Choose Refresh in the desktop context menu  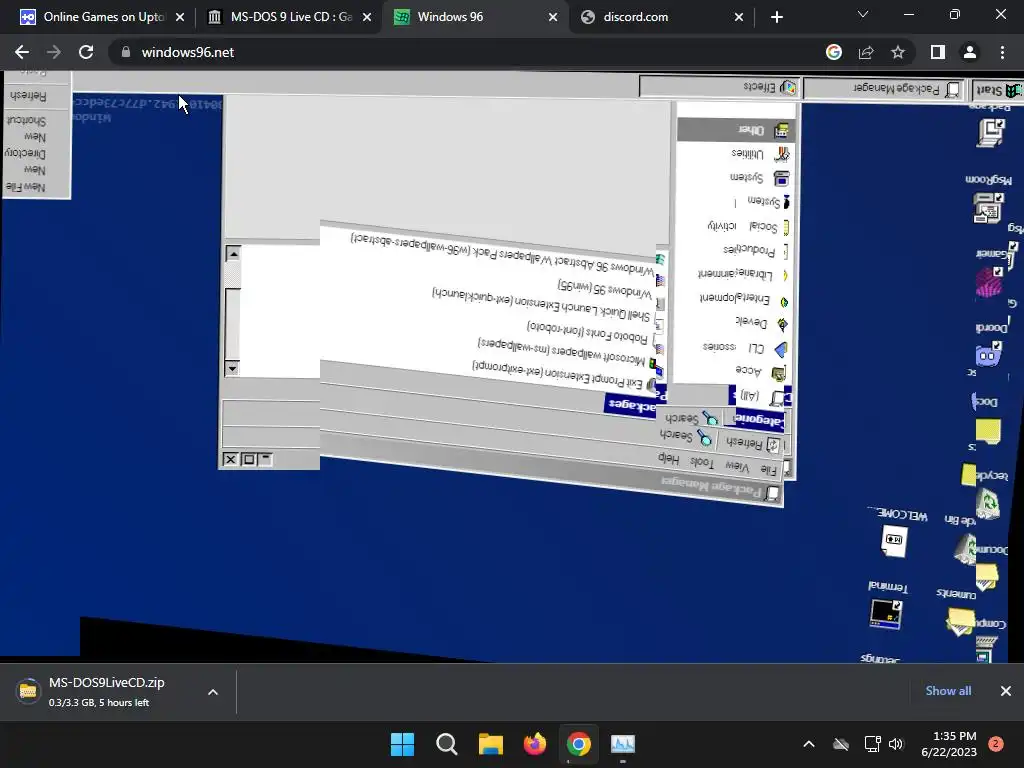coord(27,95)
